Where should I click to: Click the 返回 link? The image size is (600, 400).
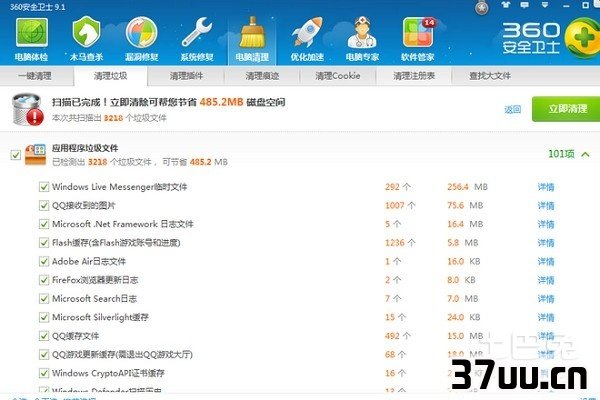tap(512, 109)
